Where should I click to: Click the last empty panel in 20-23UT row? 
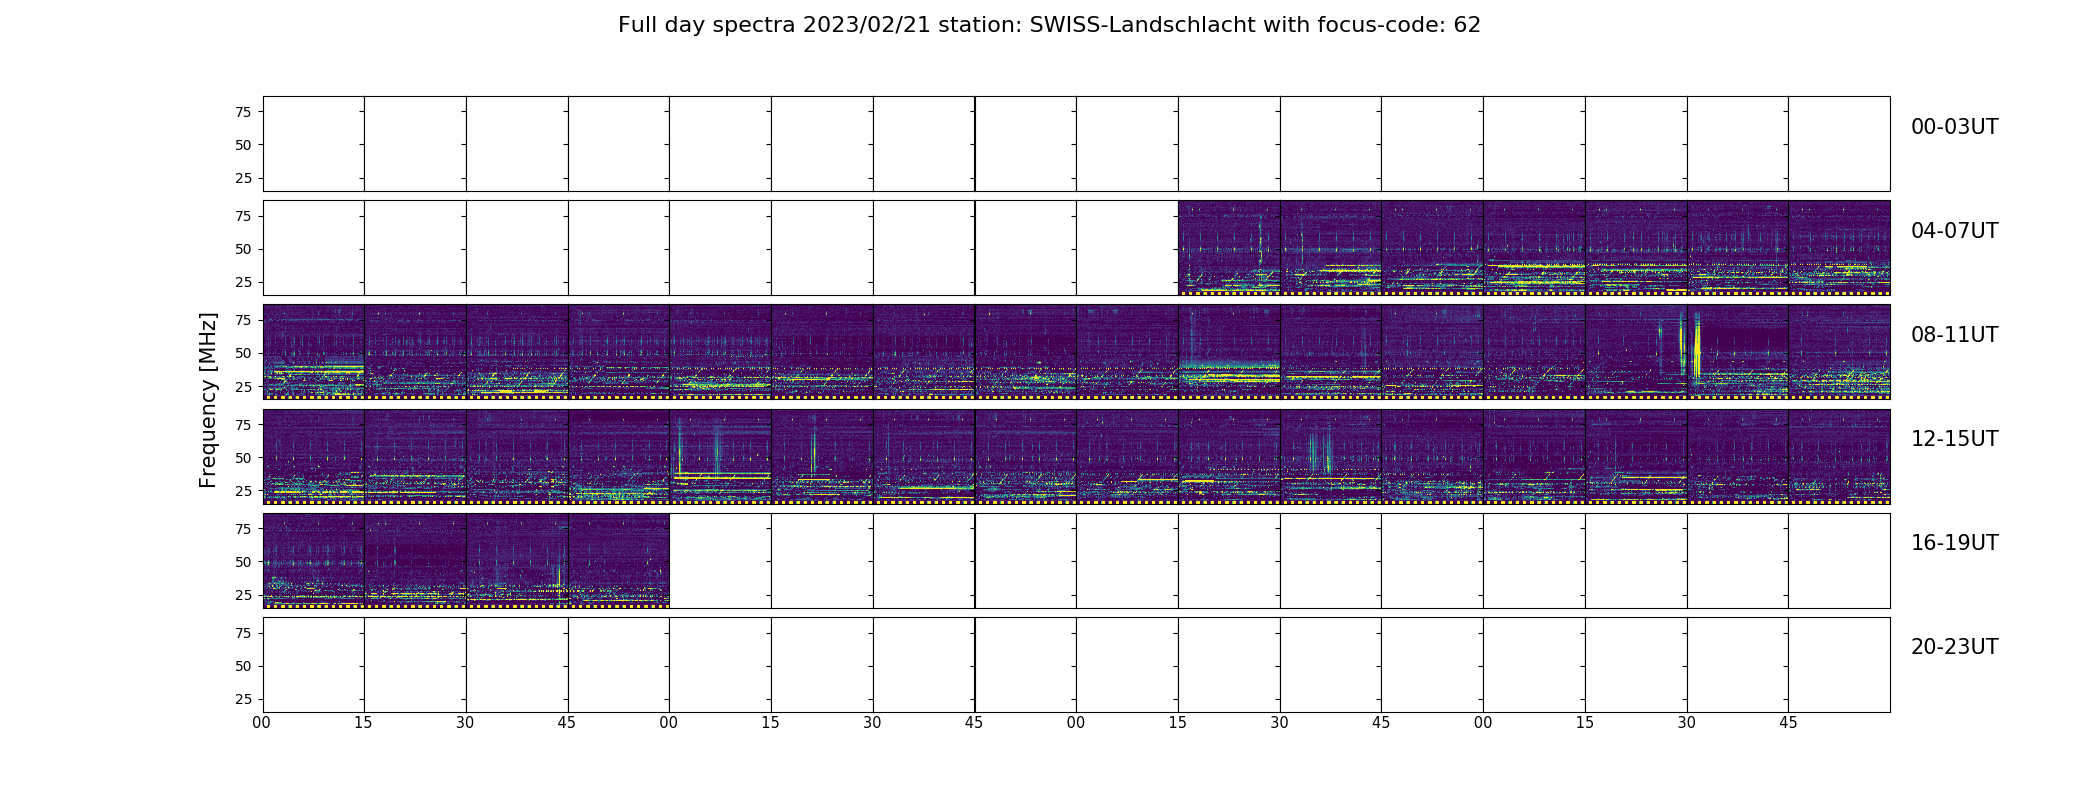[1839, 665]
